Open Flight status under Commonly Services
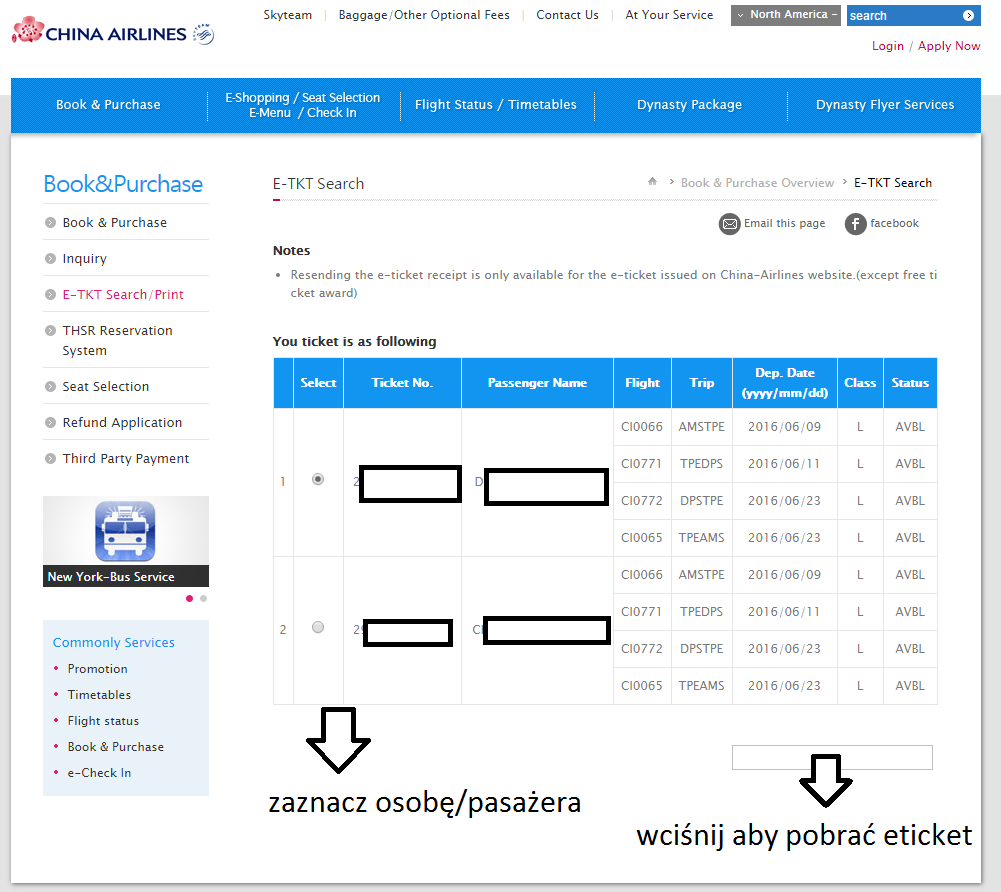The height and width of the screenshot is (892, 1001). (x=103, y=721)
